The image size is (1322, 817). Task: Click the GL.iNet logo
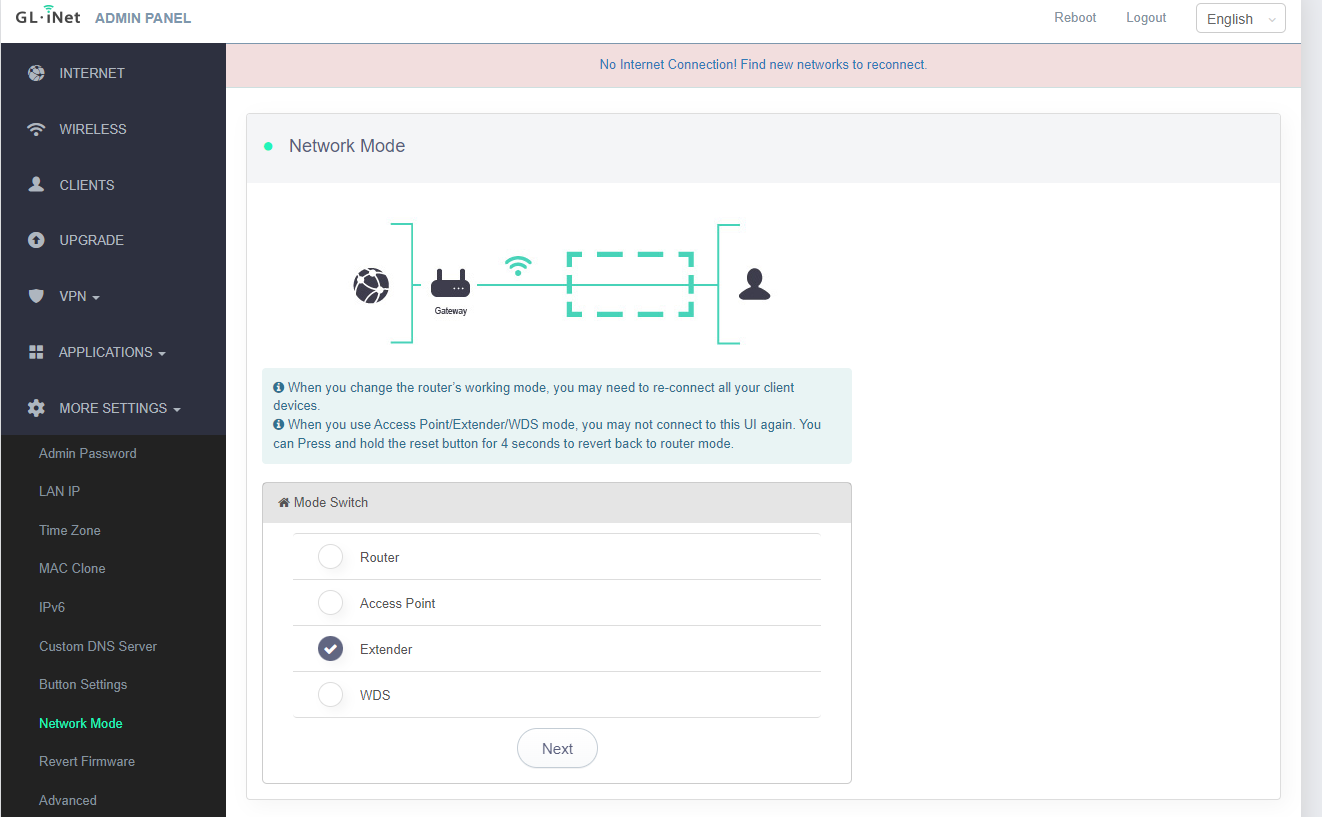click(x=48, y=17)
